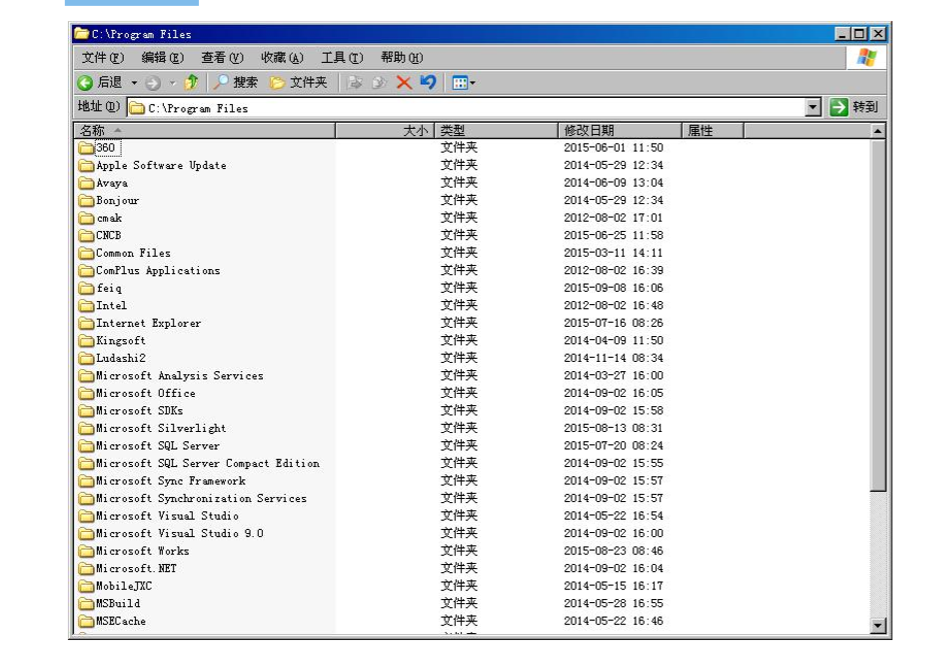Select the Apple Software Update folder icon
The image size is (947, 648).
86,165
